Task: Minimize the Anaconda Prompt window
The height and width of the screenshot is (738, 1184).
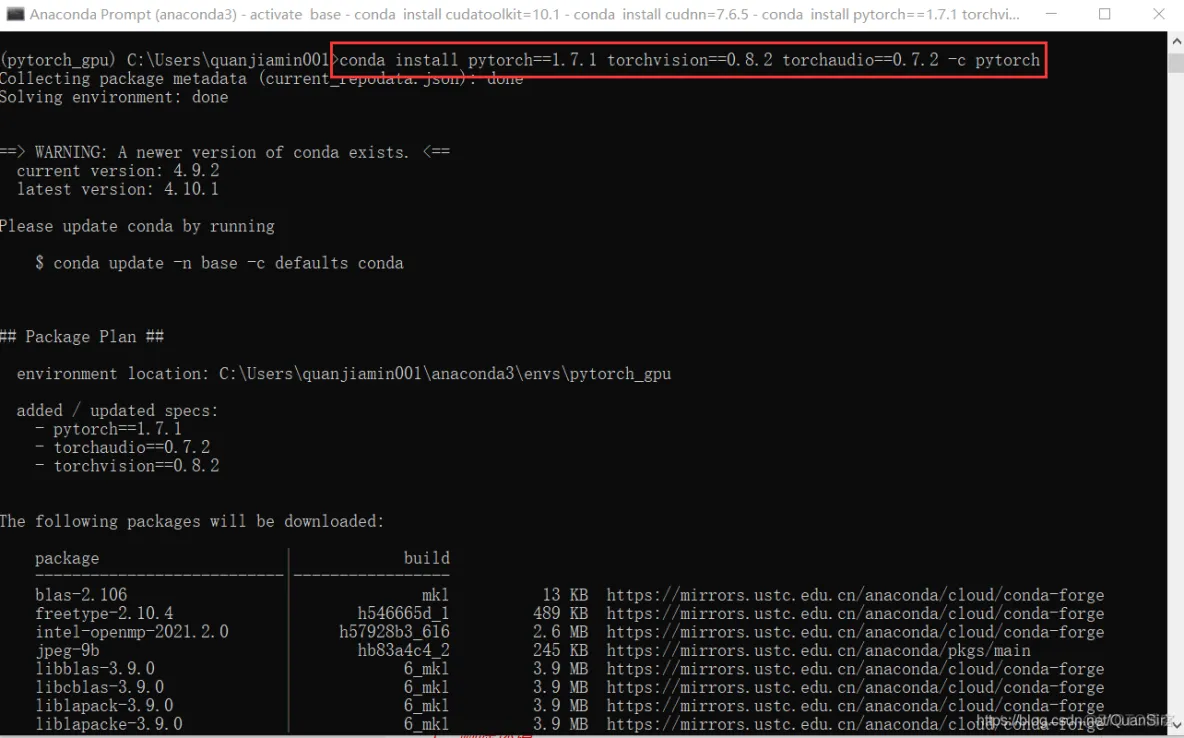Action: [x=1050, y=14]
